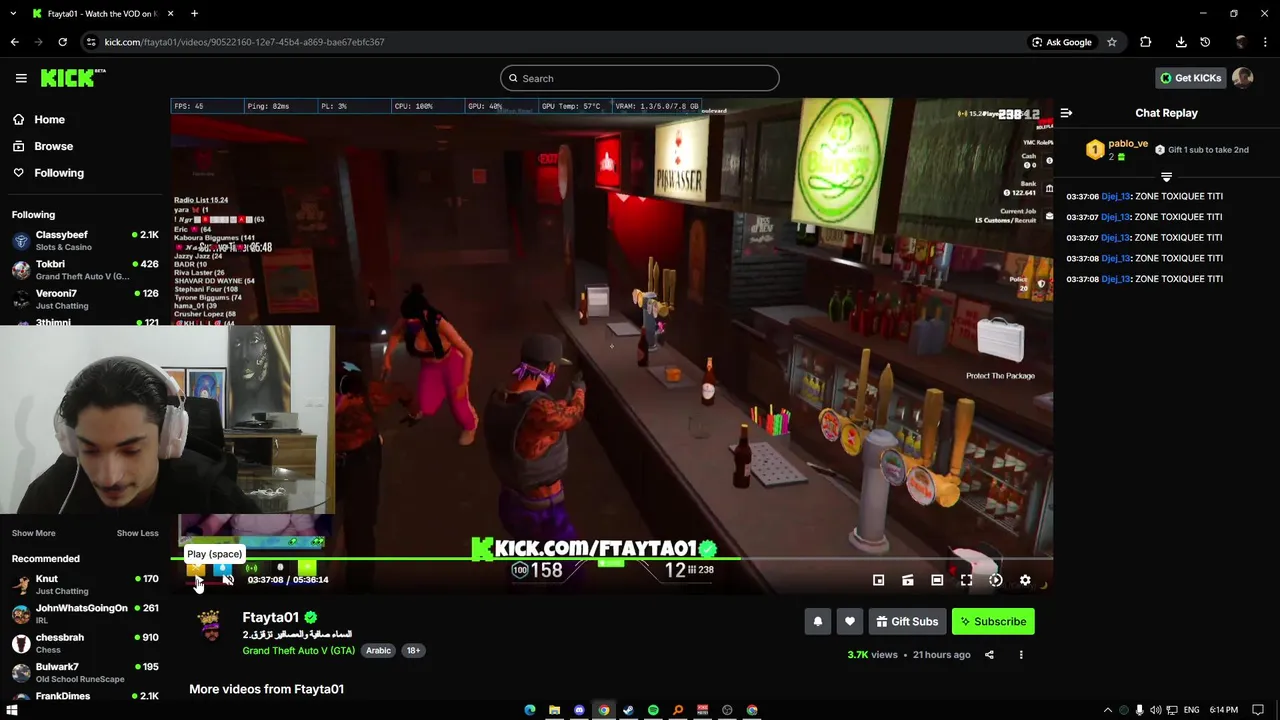Image resolution: width=1280 pixels, height=720 pixels.
Task: Open the user profile avatar menu
Action: coord(1243,78)
